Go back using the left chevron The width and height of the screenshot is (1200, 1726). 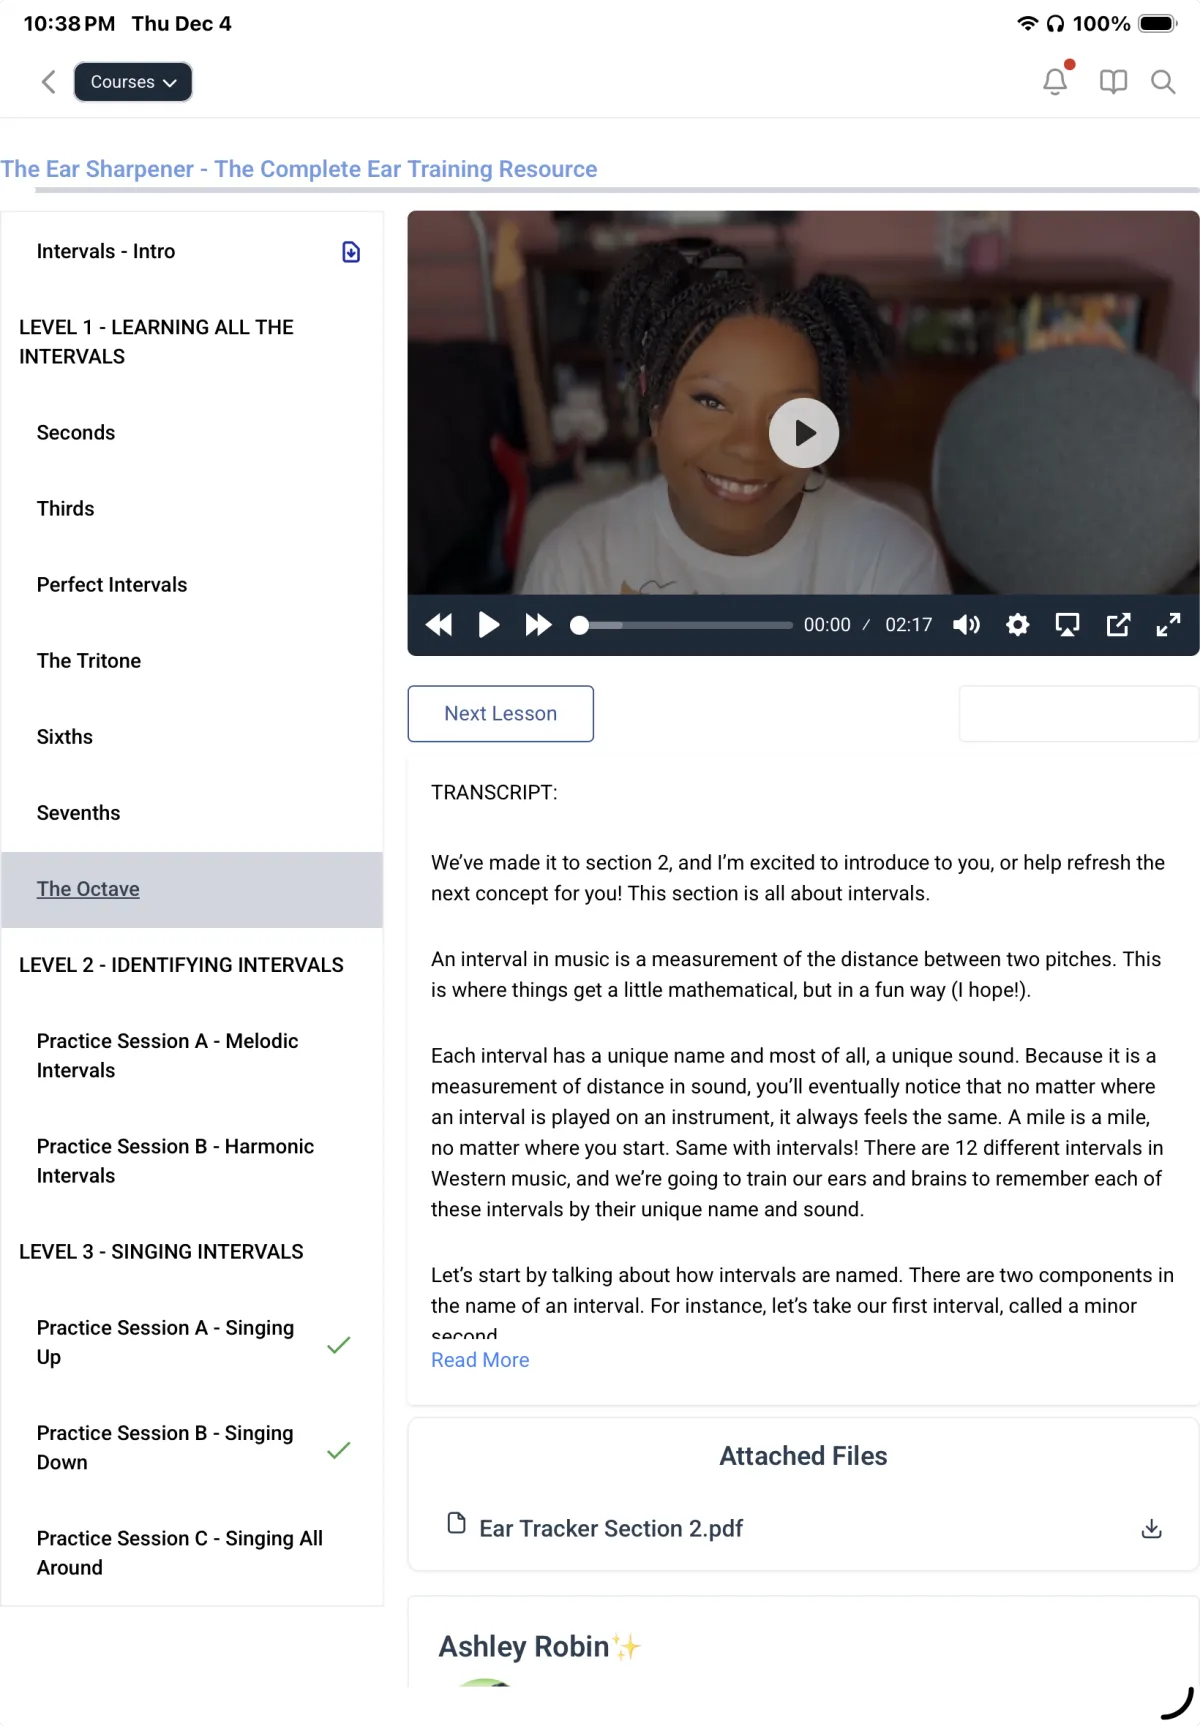click(48, 82)
